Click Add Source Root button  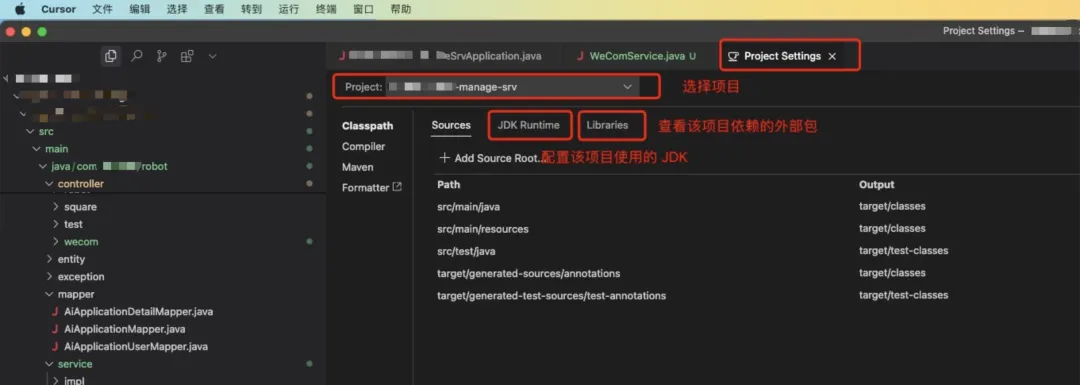click(492, 158)
